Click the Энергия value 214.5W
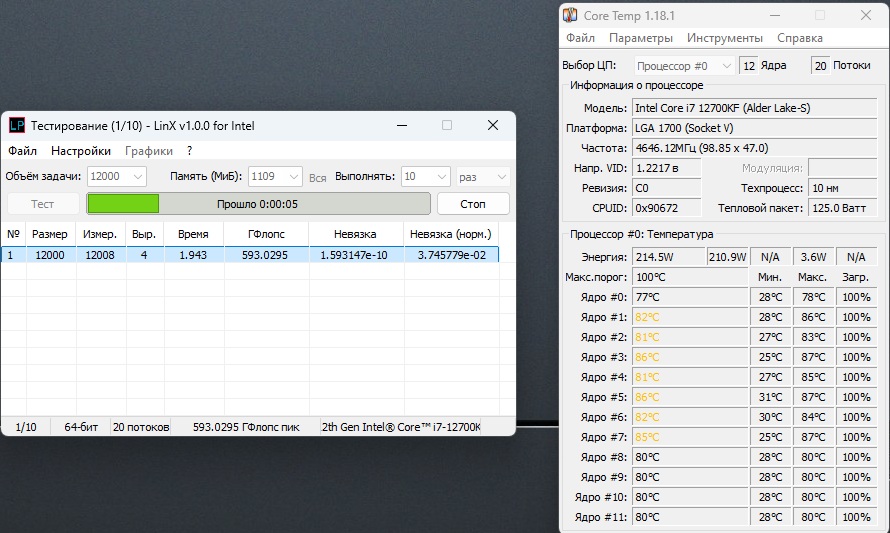This screenshot has width=890, height=533. pyautogui.click(x=669, y=257)
